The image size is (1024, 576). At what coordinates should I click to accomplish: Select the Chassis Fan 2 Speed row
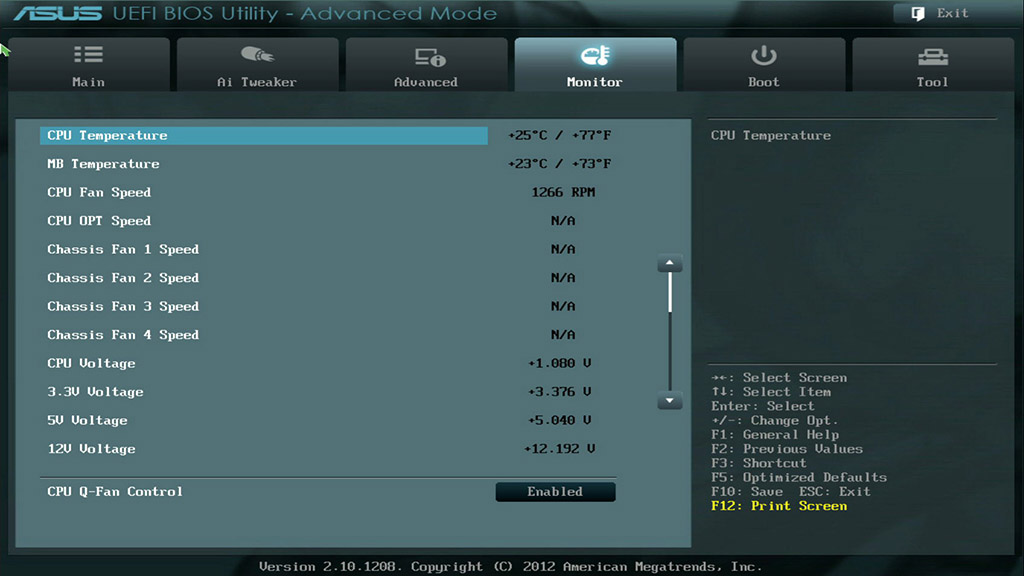pyautogui.click(x=329, y=278)
